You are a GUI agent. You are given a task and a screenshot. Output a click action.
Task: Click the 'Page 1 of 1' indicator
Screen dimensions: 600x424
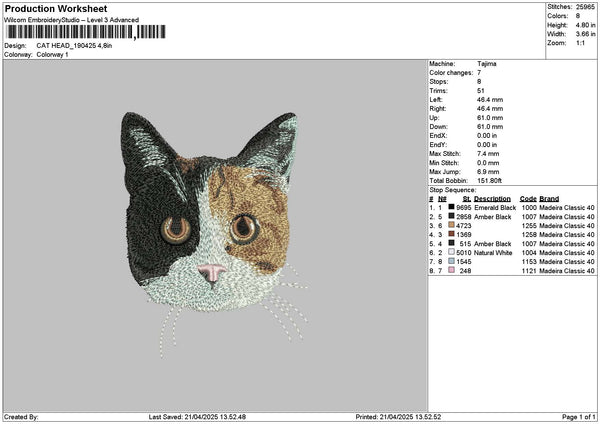click(579, 417)
